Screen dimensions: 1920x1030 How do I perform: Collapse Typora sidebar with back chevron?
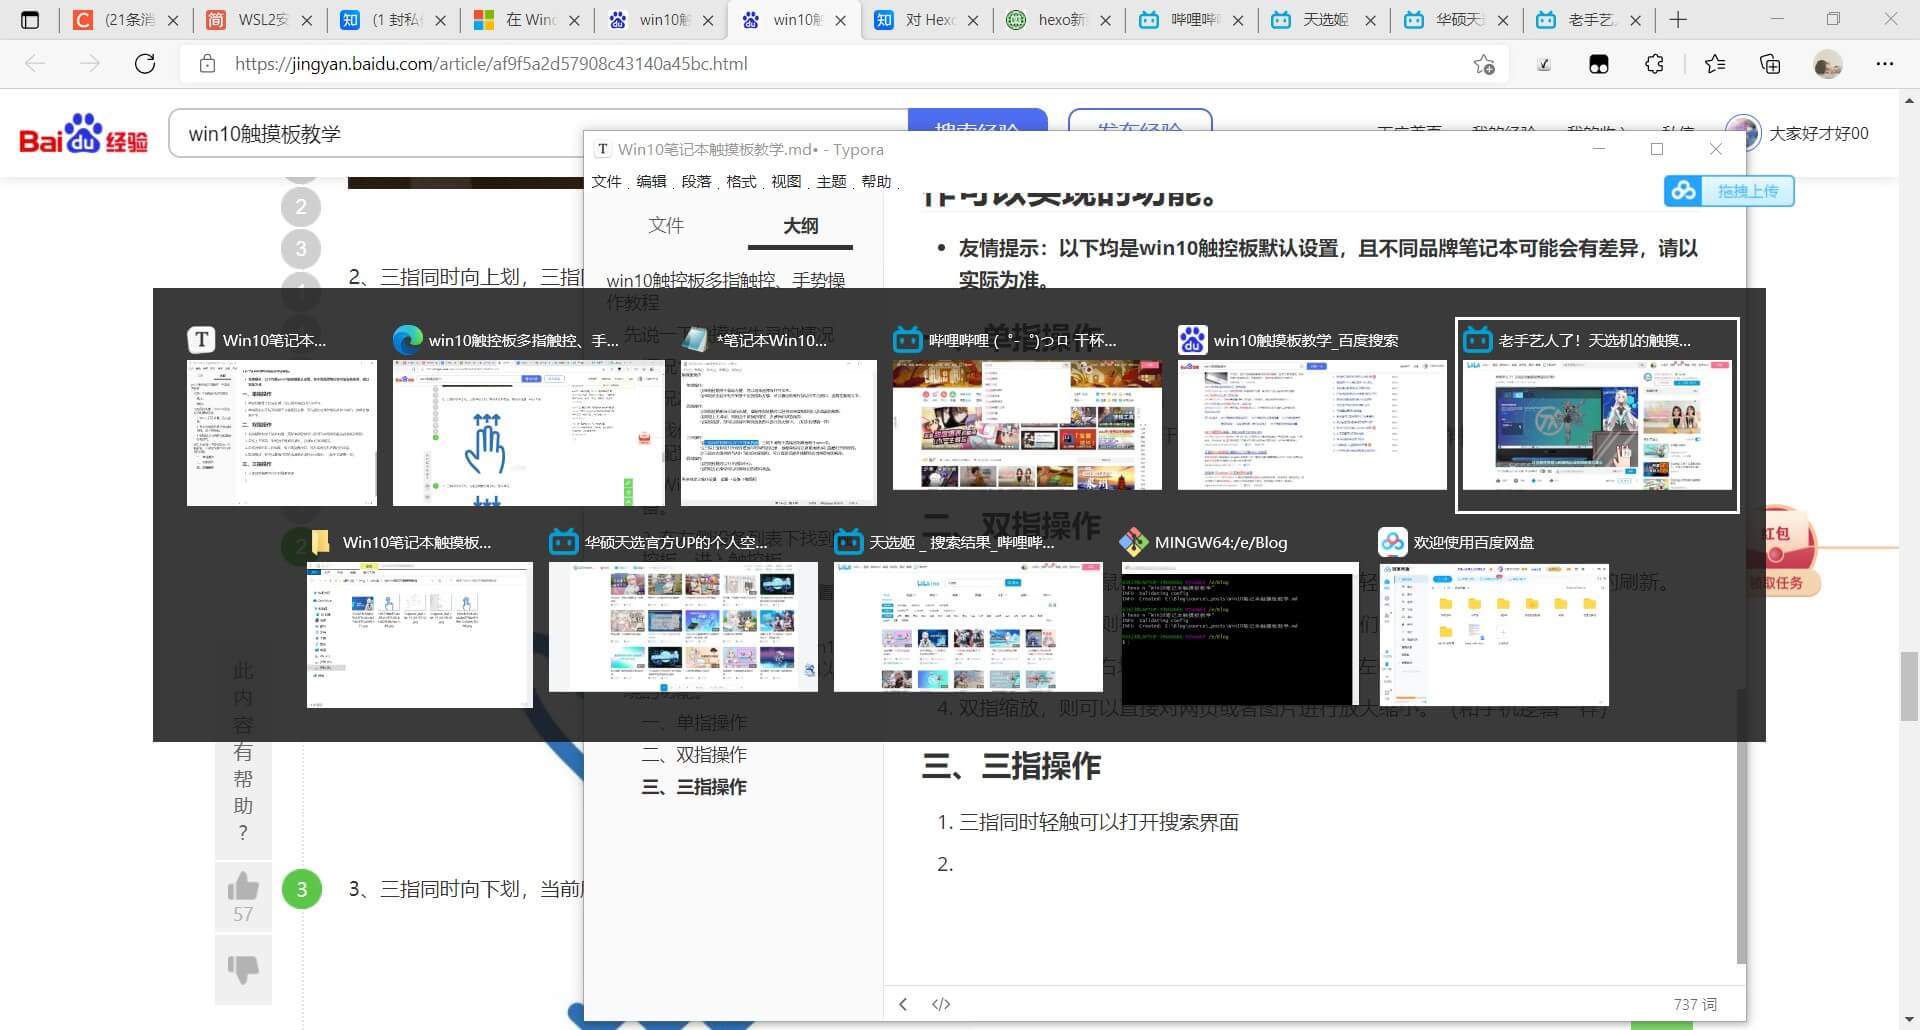point(903,1004)
